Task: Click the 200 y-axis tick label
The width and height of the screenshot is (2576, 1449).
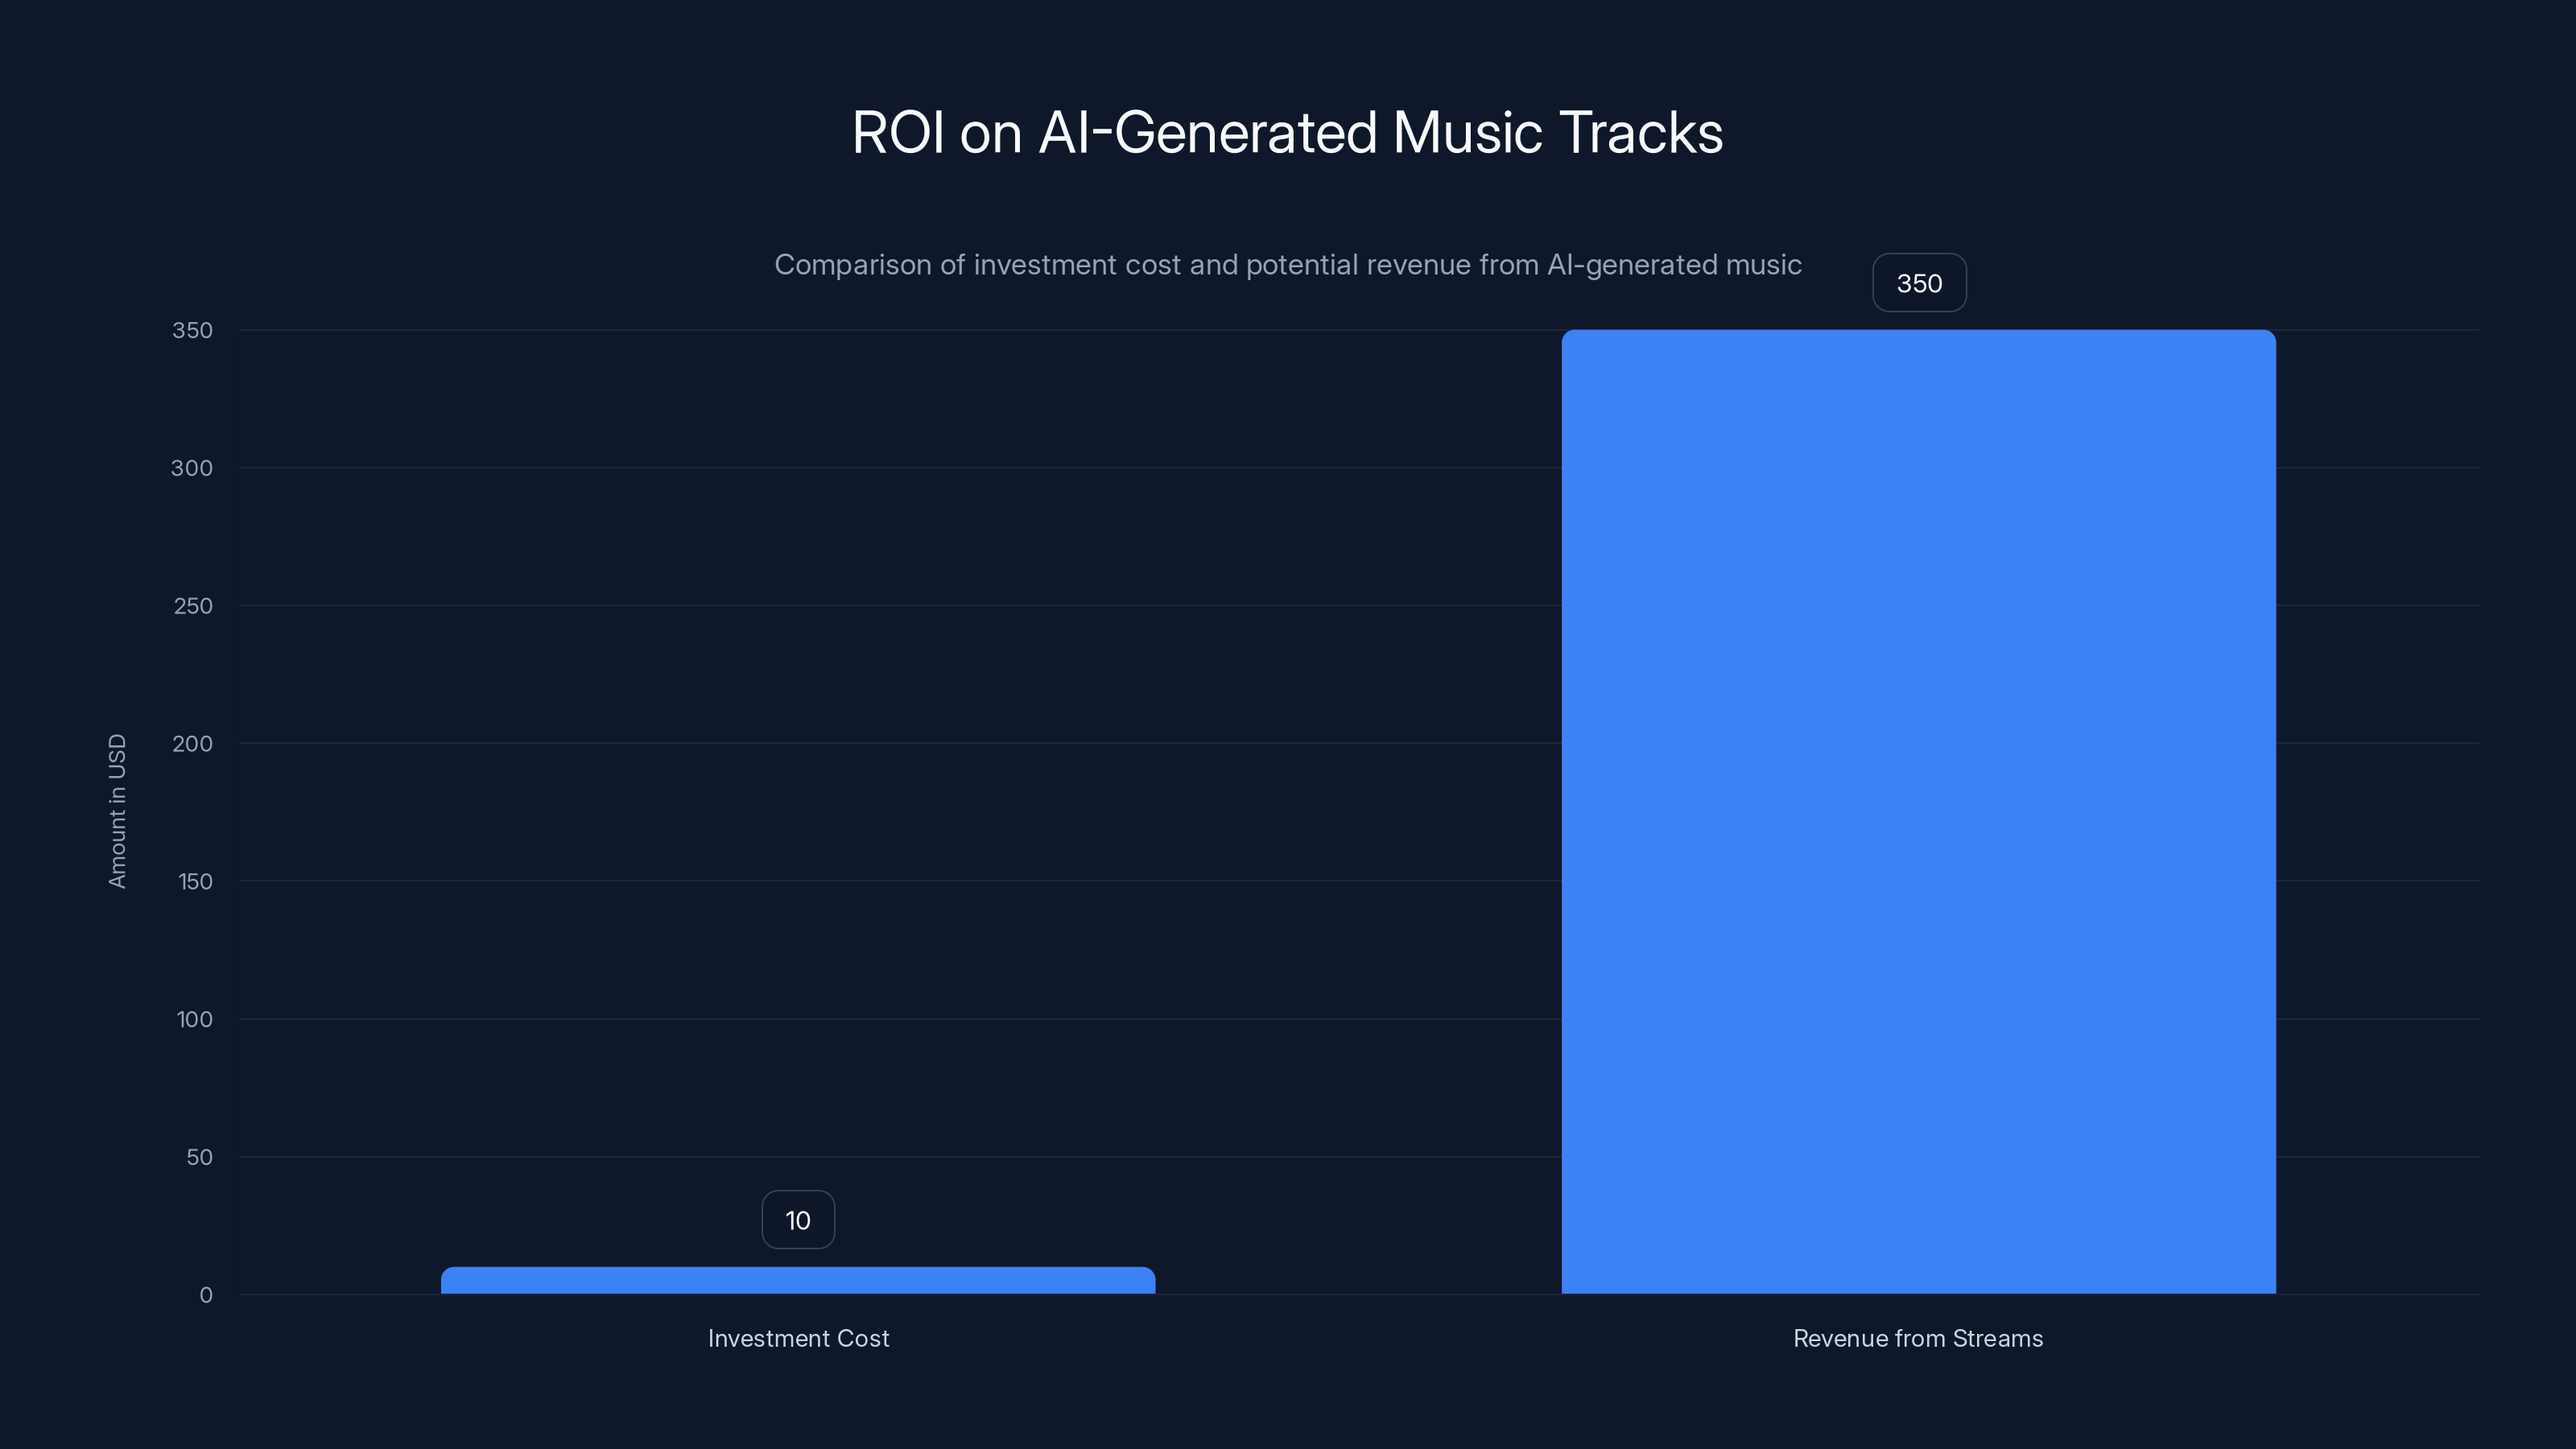Action: 192,744
